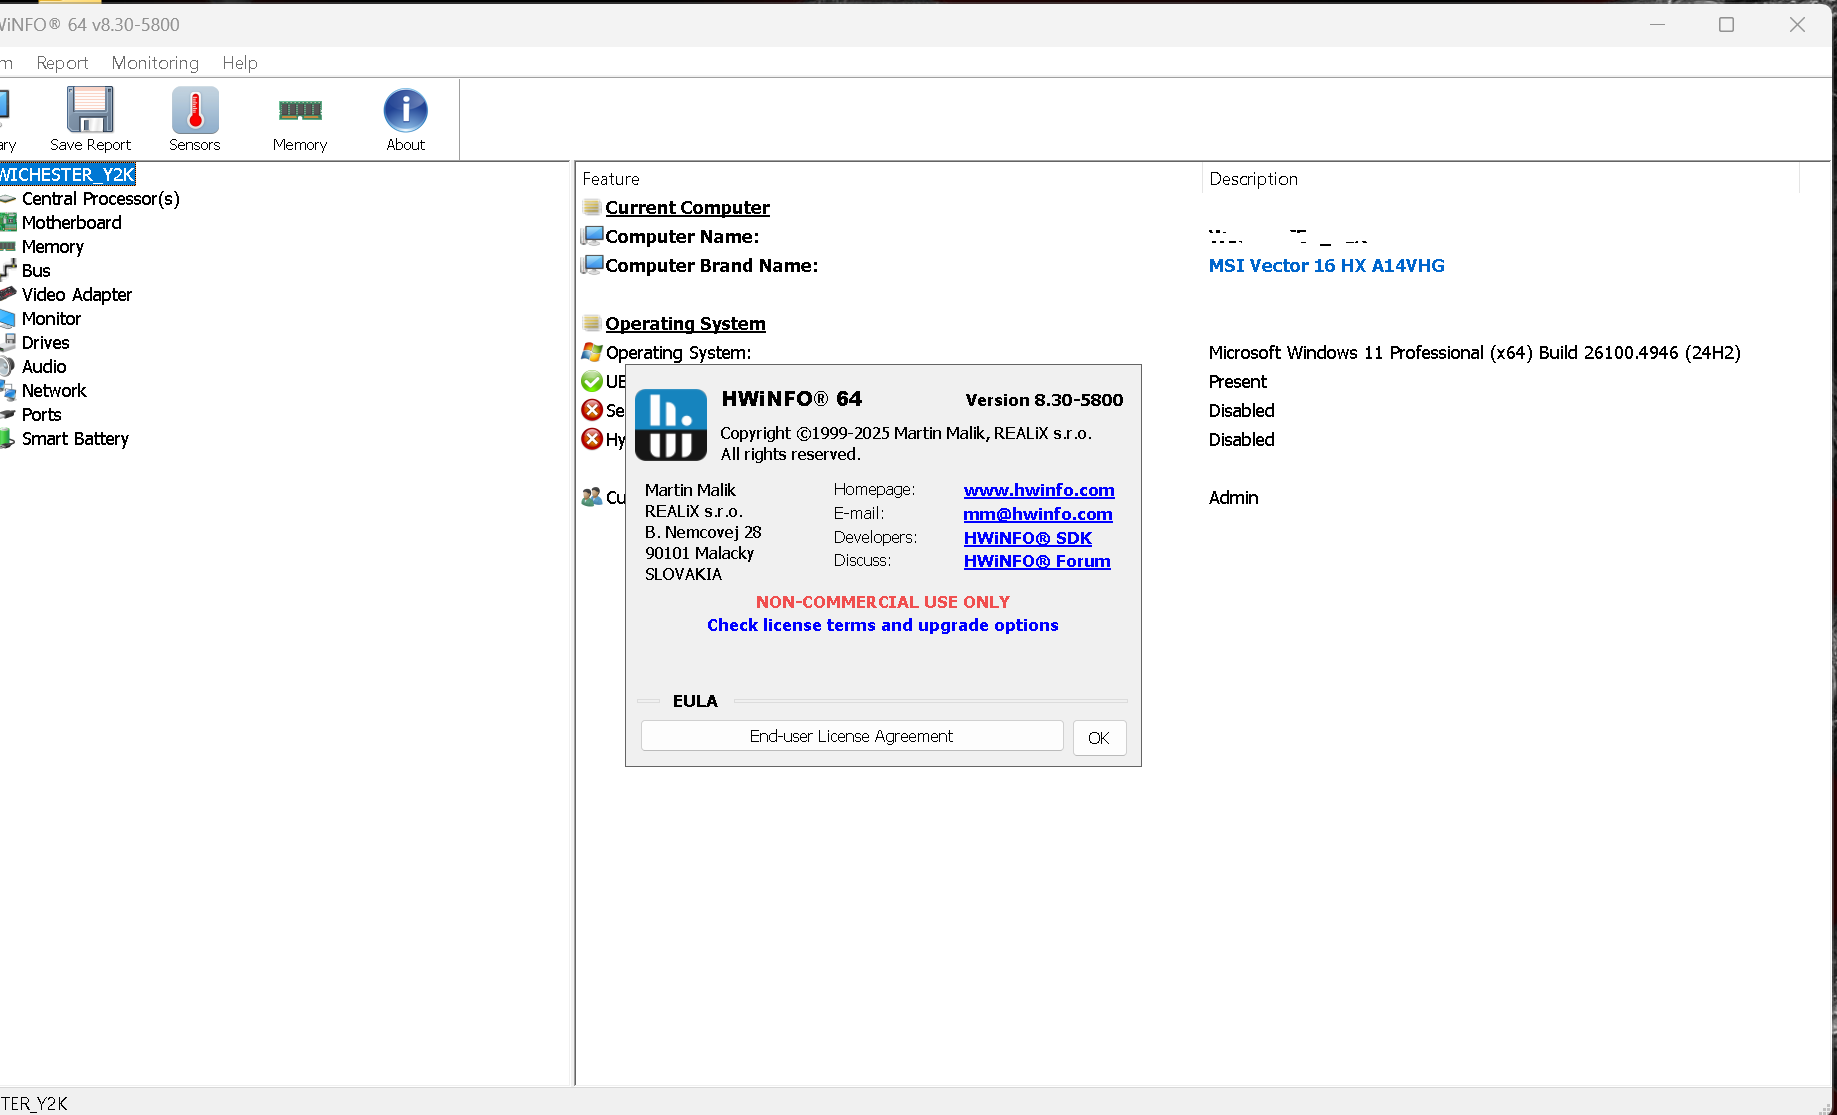
Task: Click the About info icon in toolbar
Action: (405, 110)
